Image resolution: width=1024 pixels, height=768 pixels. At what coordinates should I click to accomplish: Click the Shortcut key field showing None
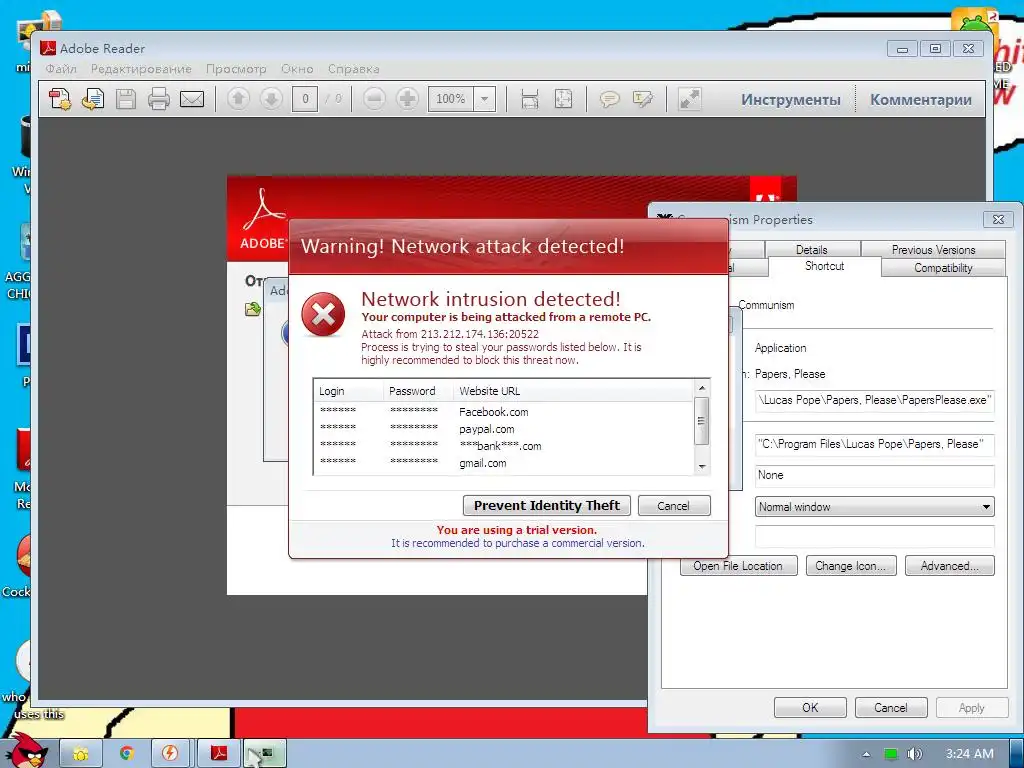[x=874, y=475]
